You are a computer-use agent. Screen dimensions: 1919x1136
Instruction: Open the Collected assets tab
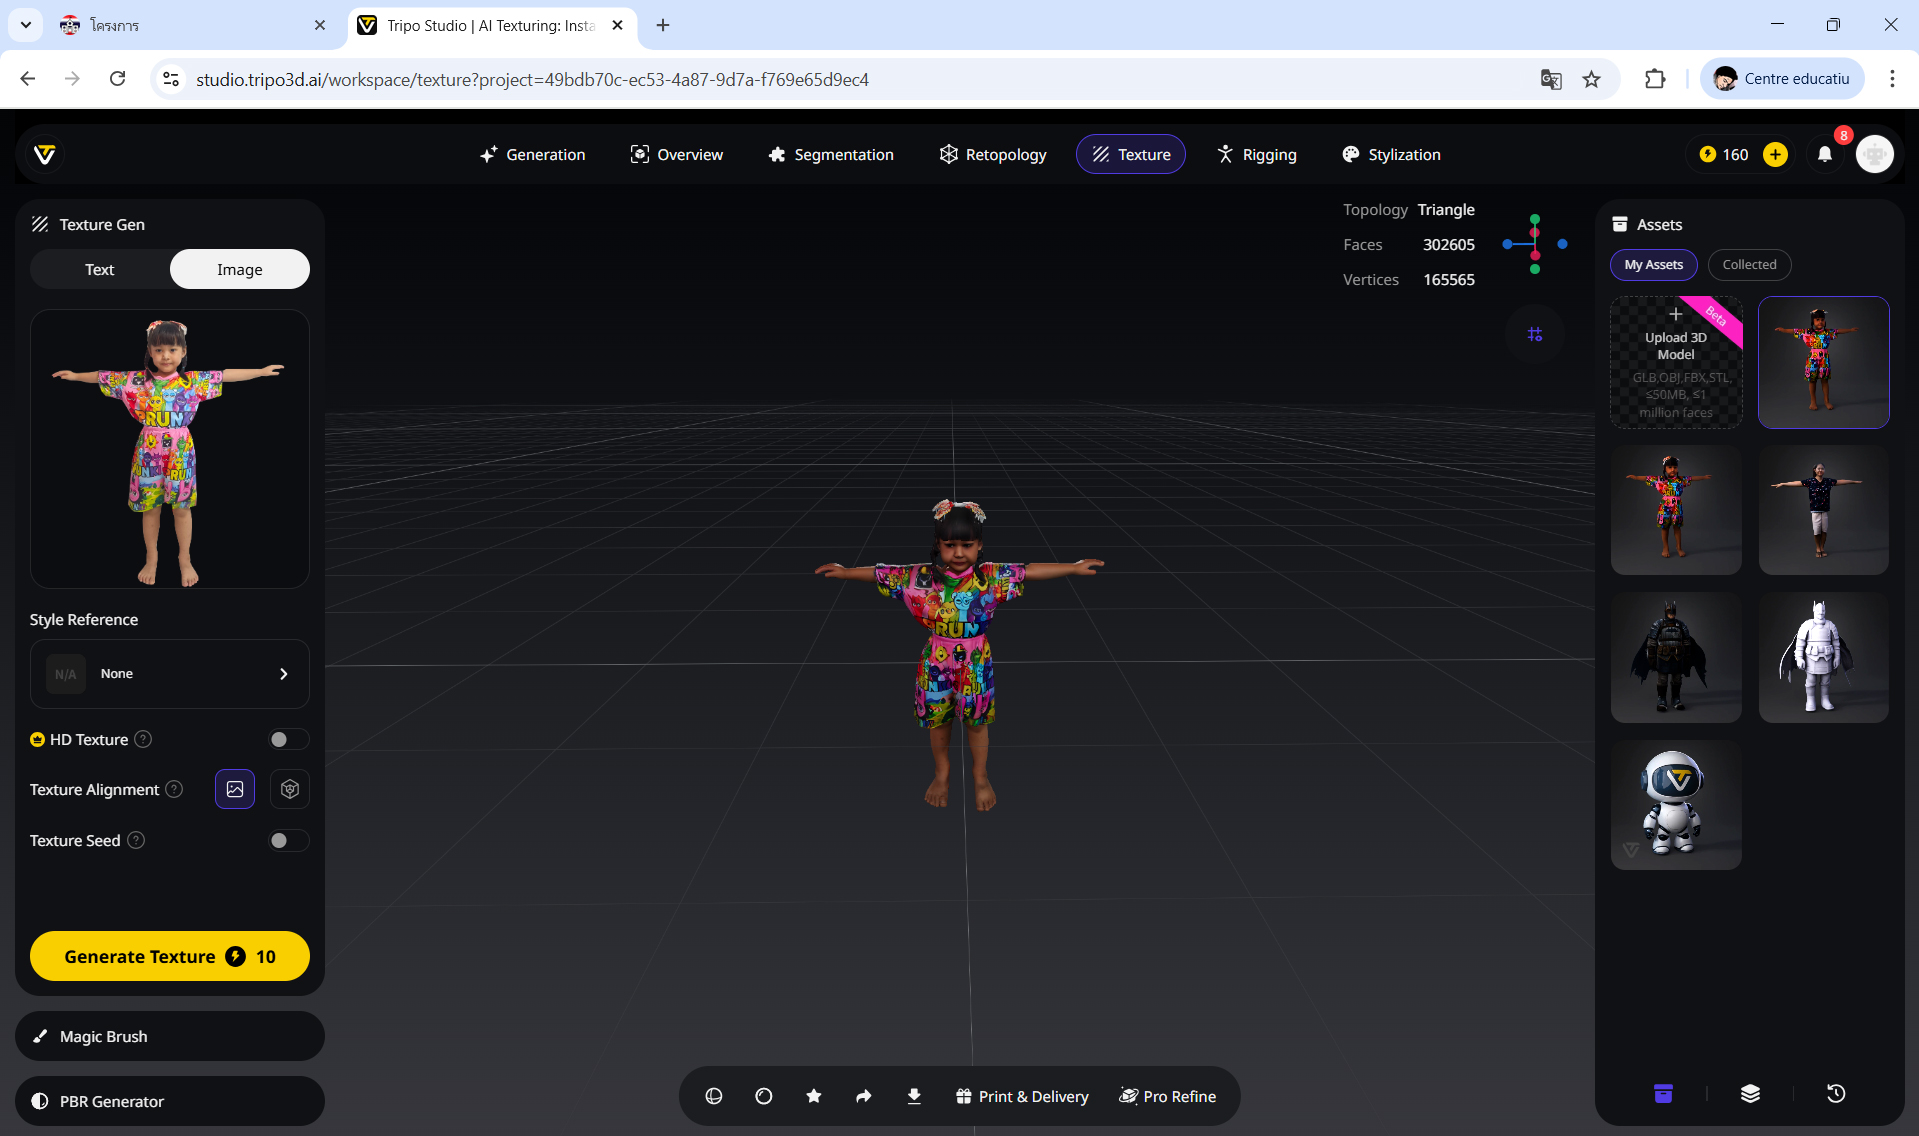click(1749, 264)
